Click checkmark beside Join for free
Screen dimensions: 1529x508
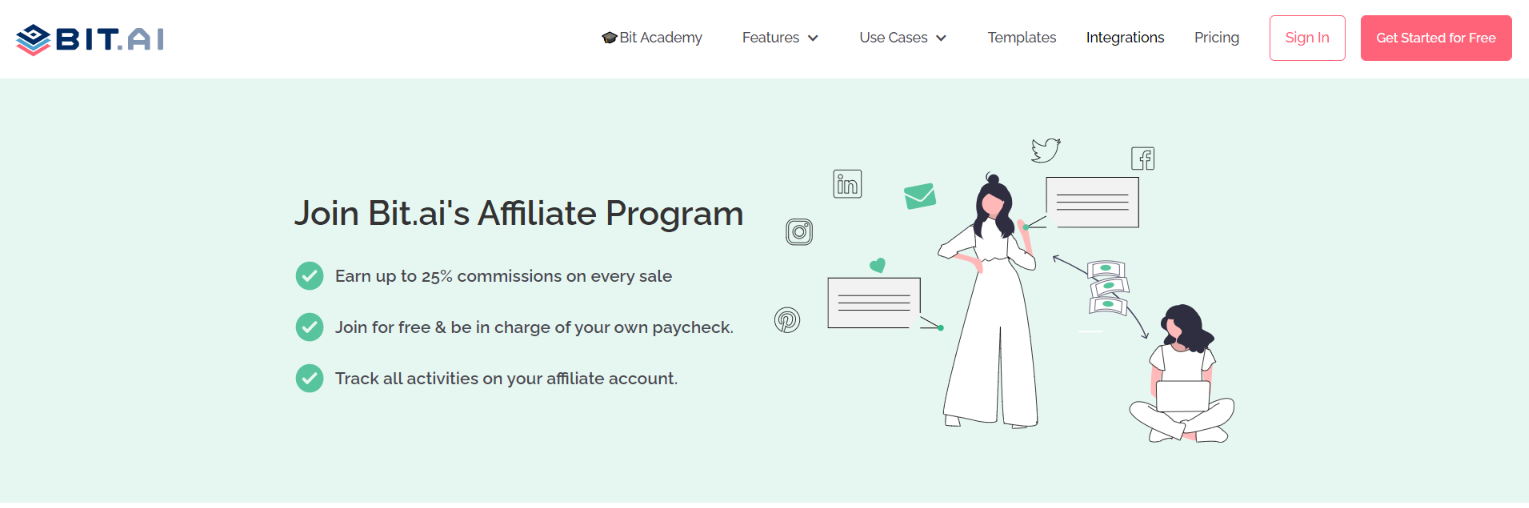click(x=309, y=327)
